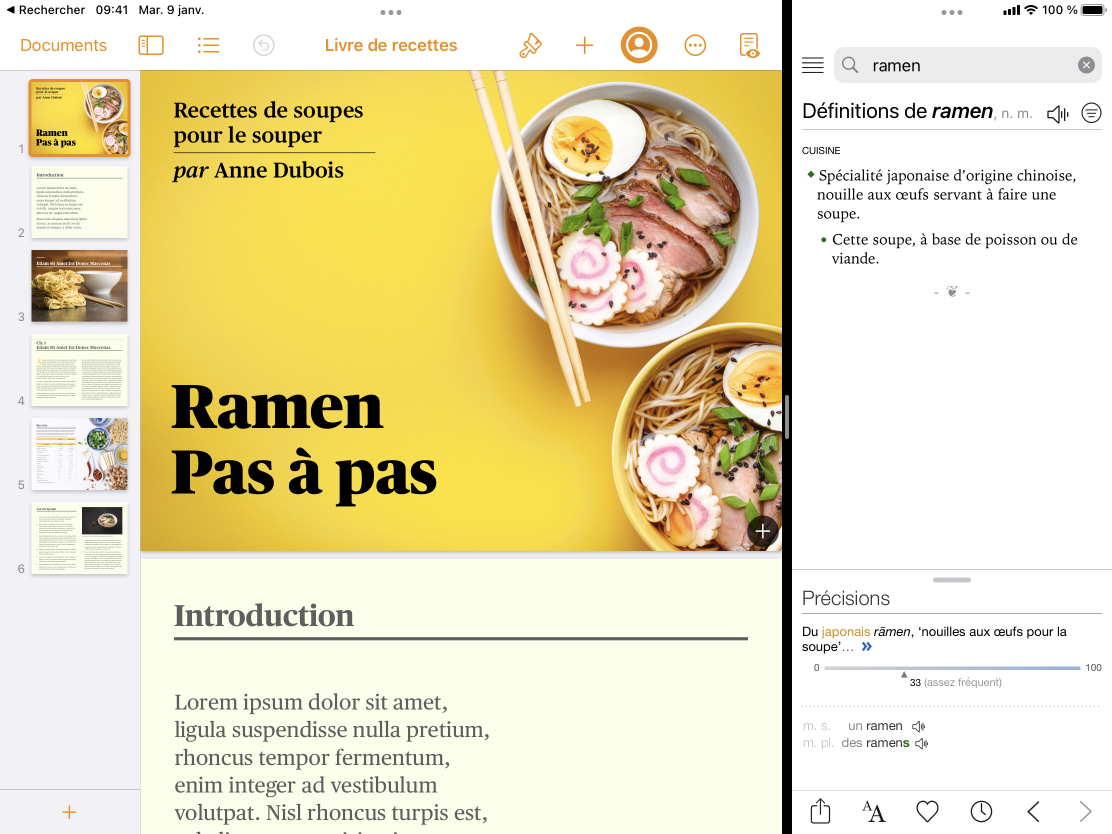The image size is (1112, 834).
Task: Open the dictionary hamburger menu
Action: click(813, 65)
